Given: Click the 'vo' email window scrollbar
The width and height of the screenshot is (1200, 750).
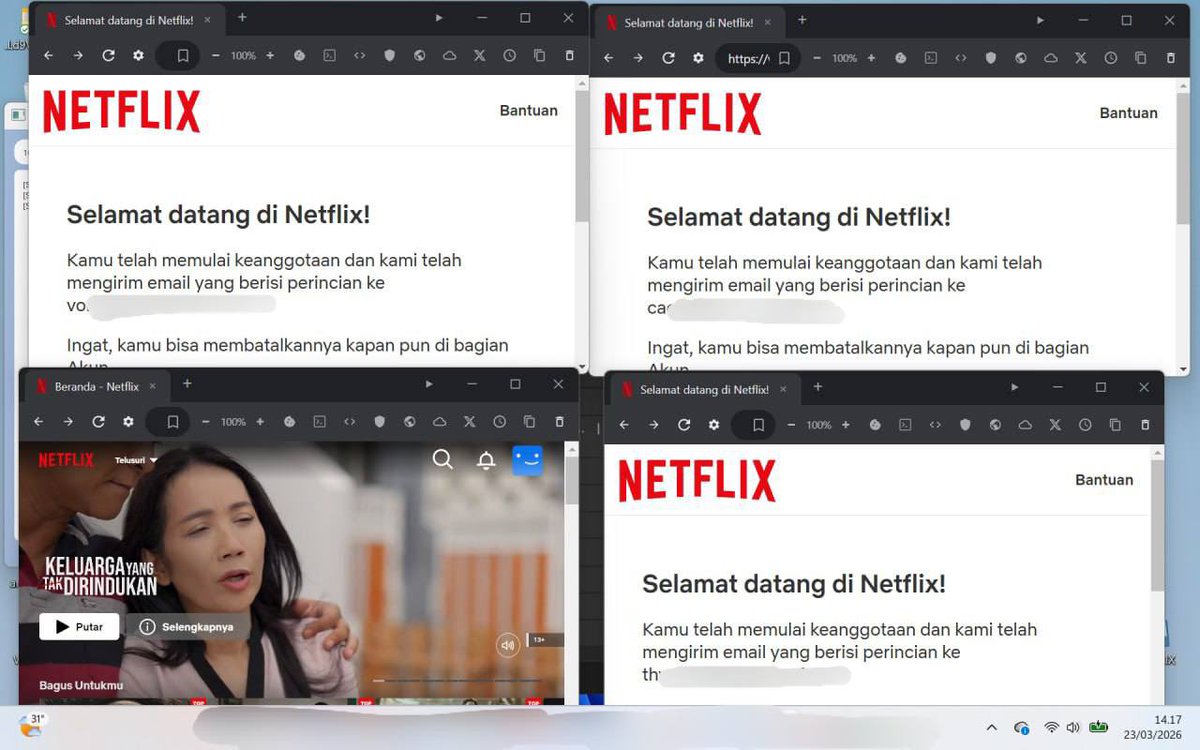Looking at the screenshot, I should click(582, 156).
